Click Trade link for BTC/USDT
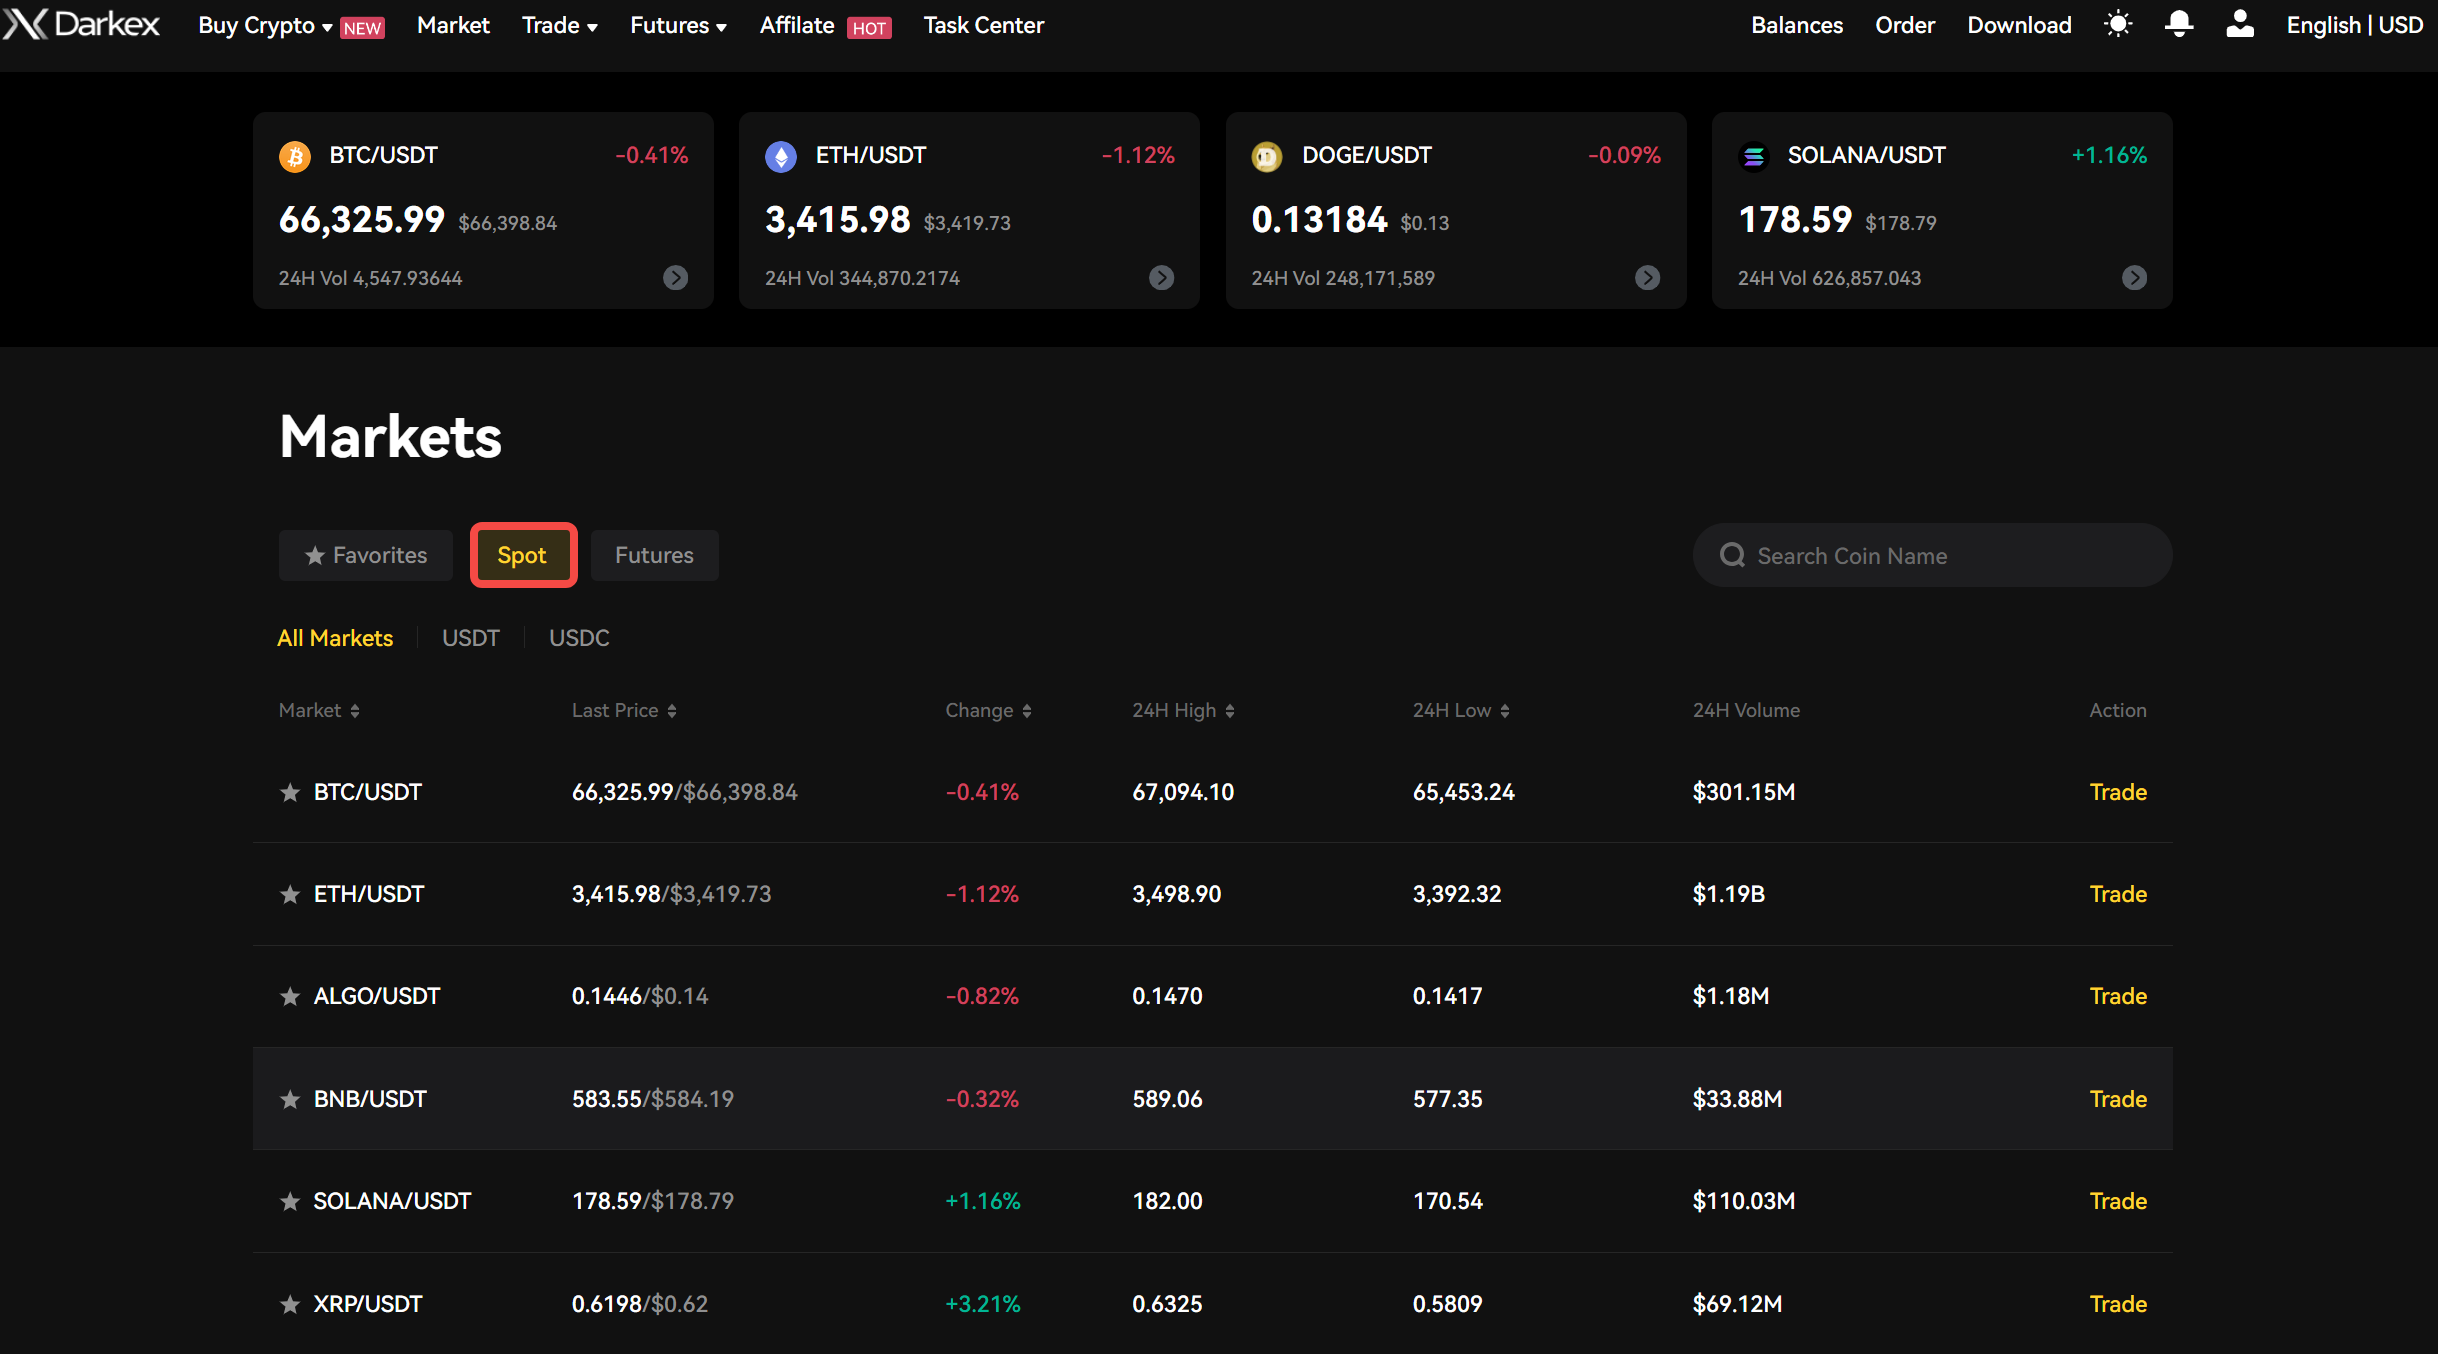 point(2118,792)
